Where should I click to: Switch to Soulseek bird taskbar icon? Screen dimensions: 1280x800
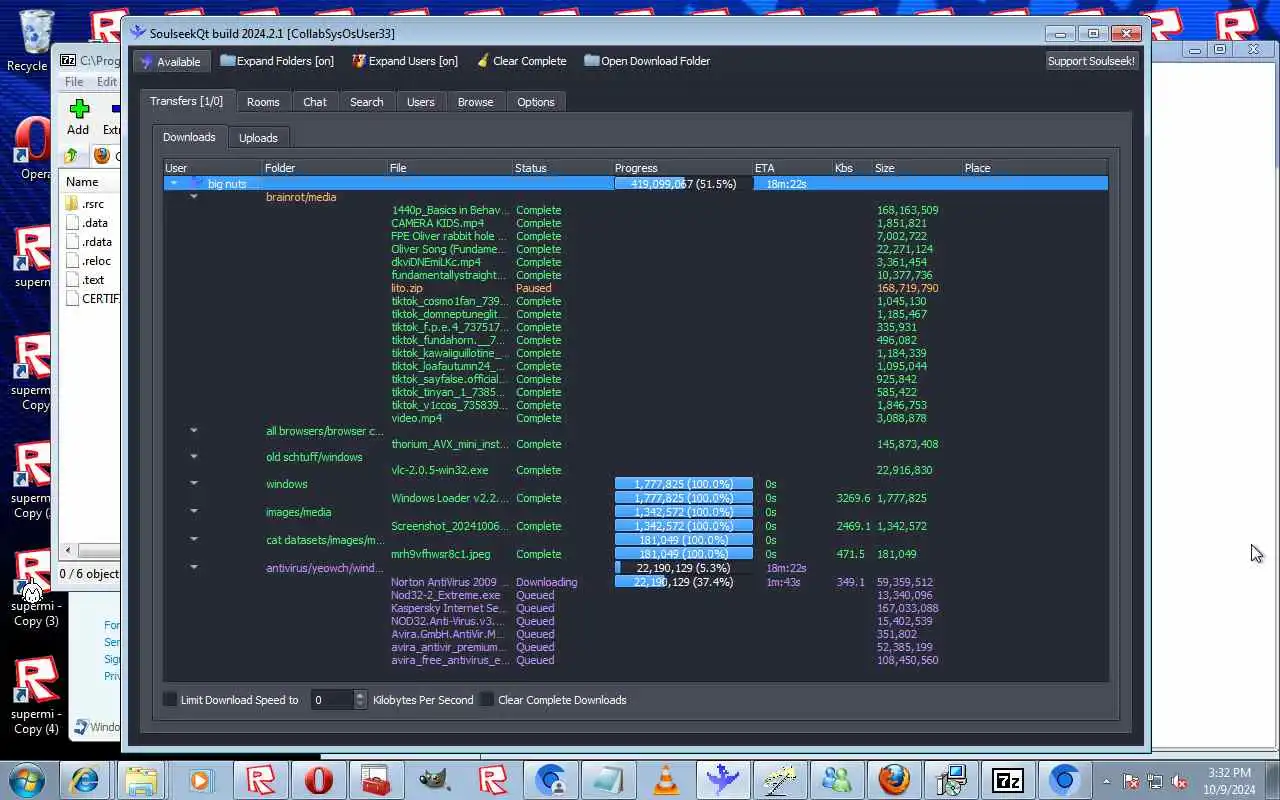pos(722,779)
